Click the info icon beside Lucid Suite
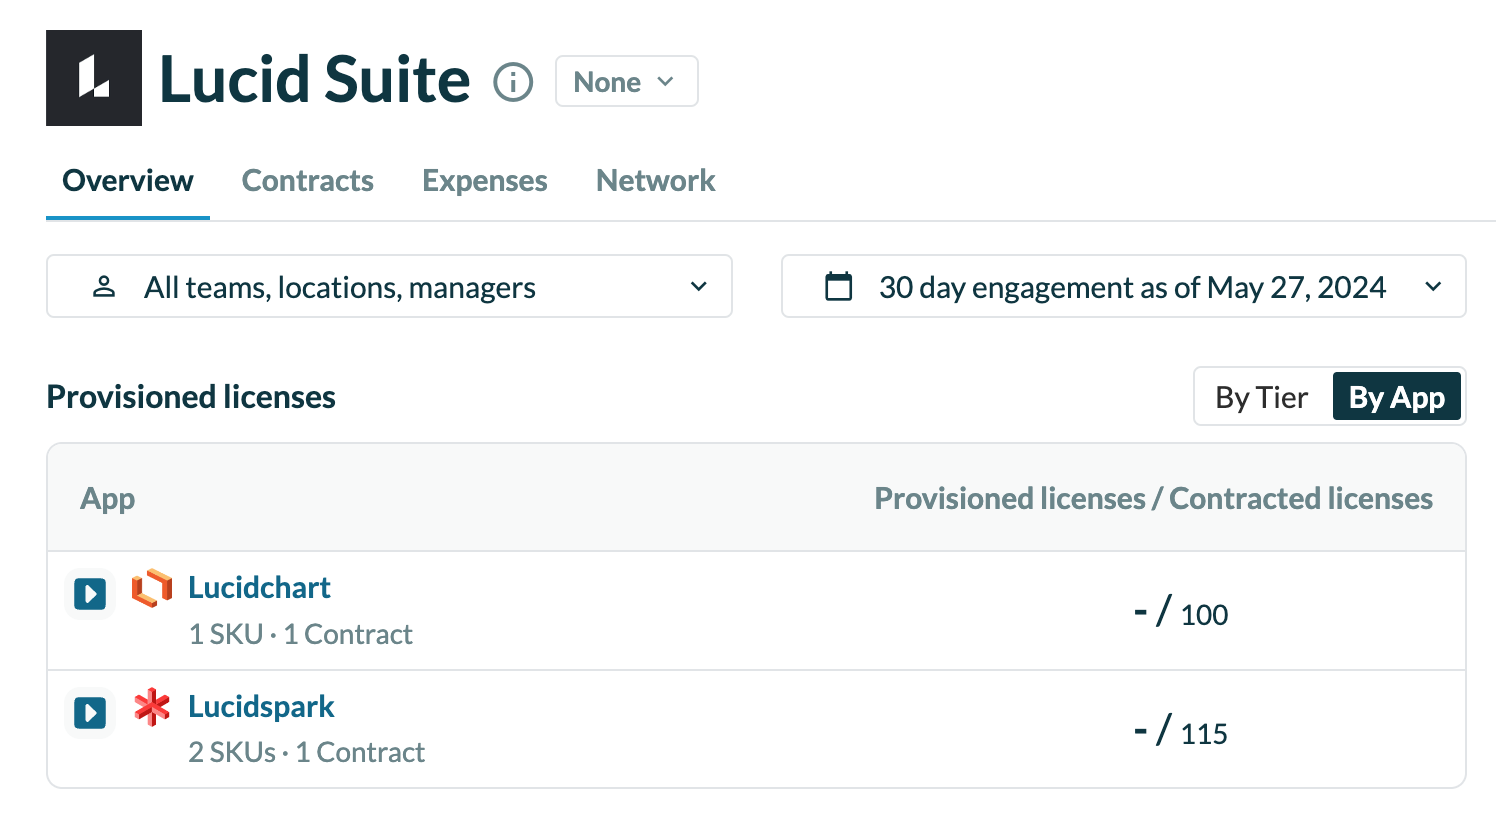 [513, 81]
